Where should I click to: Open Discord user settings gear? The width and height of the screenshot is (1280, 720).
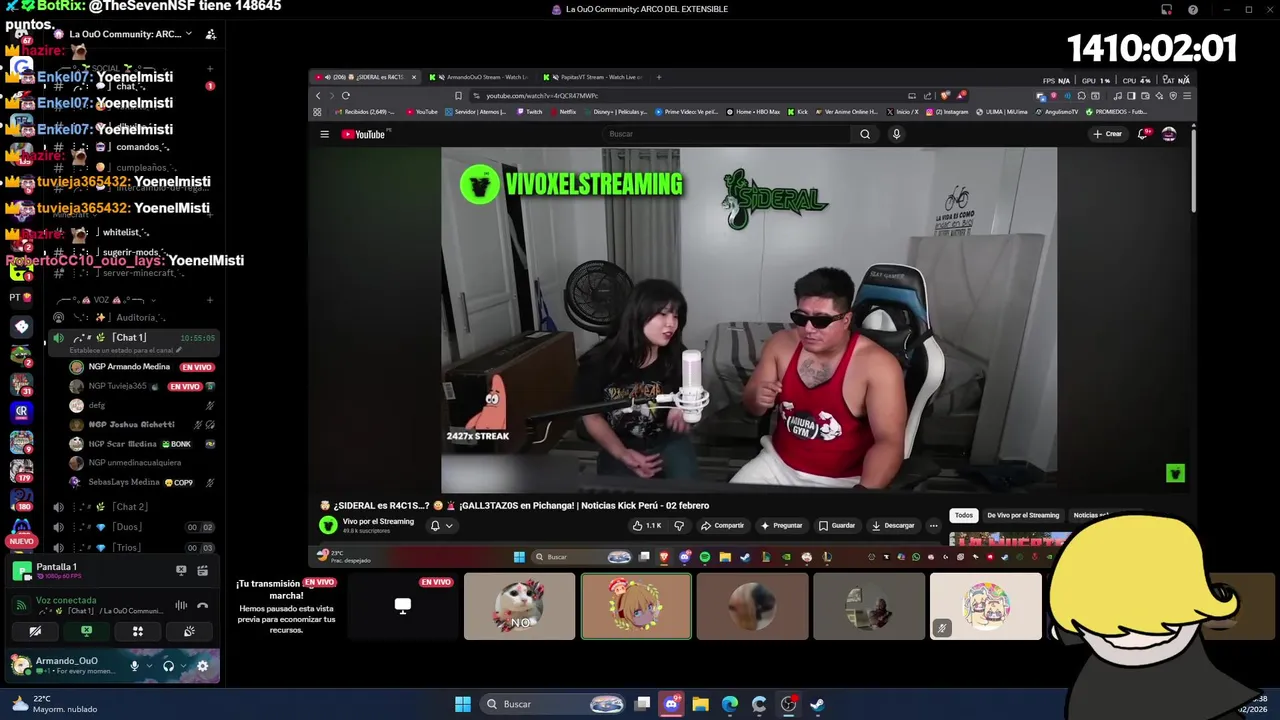point(202,665)
